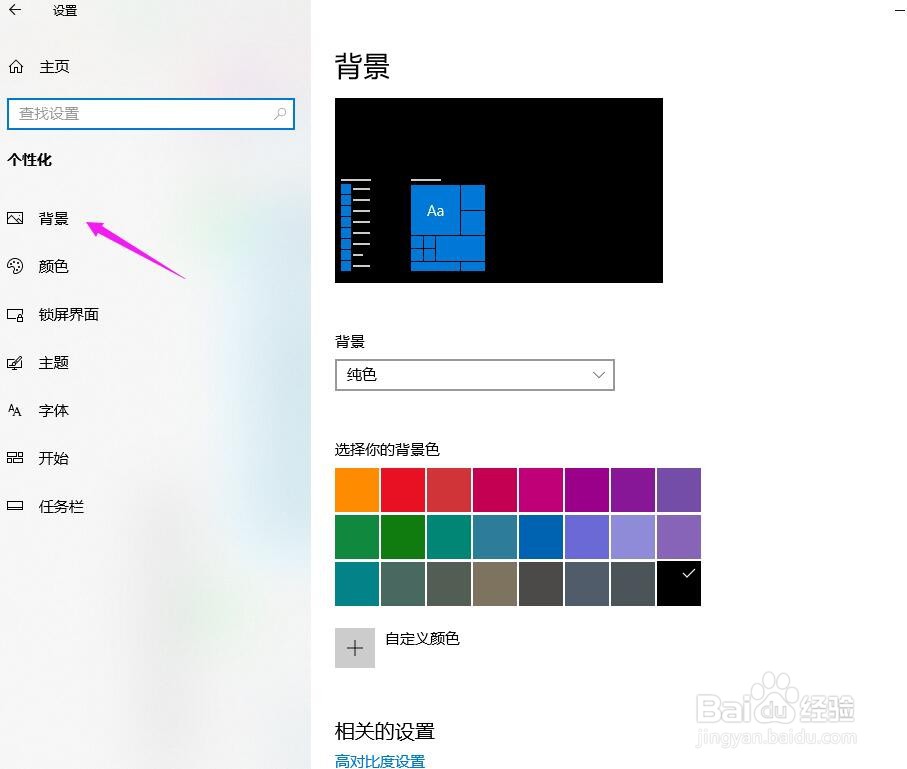Screen dimensions: 907x769
Task: Click the 背景 picture icon in sidebar
Action: click(15, 218)
